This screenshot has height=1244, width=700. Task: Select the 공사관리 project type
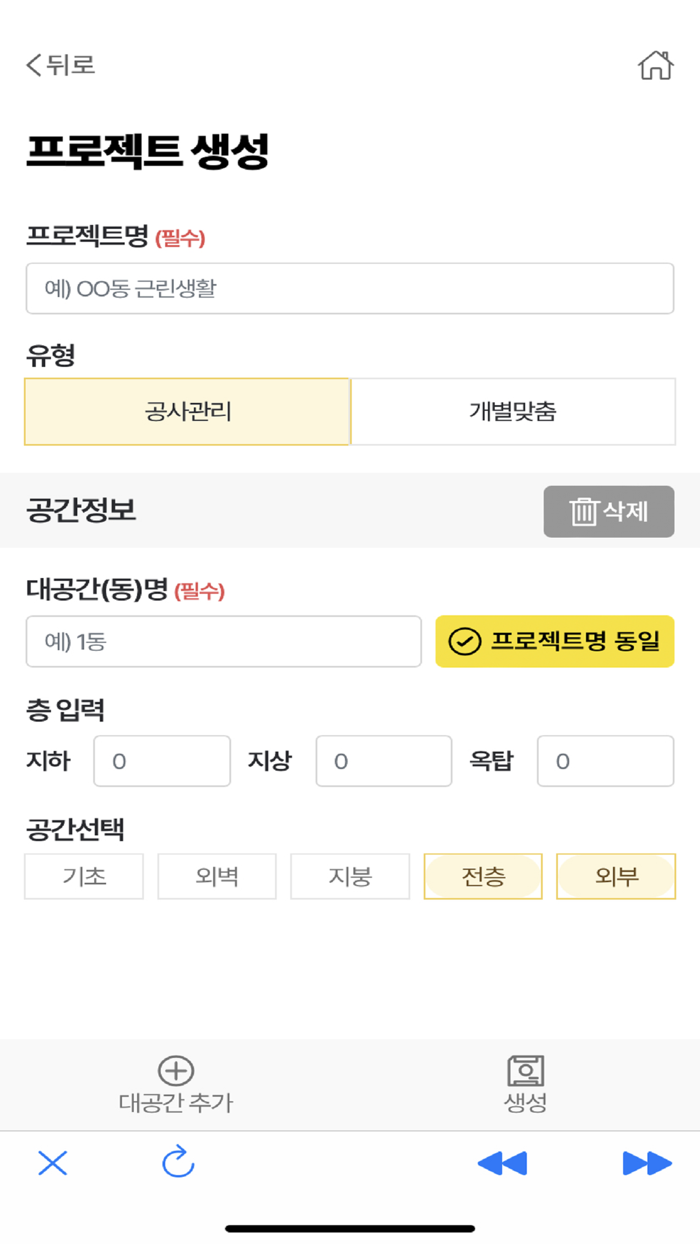tap(187, 411)
